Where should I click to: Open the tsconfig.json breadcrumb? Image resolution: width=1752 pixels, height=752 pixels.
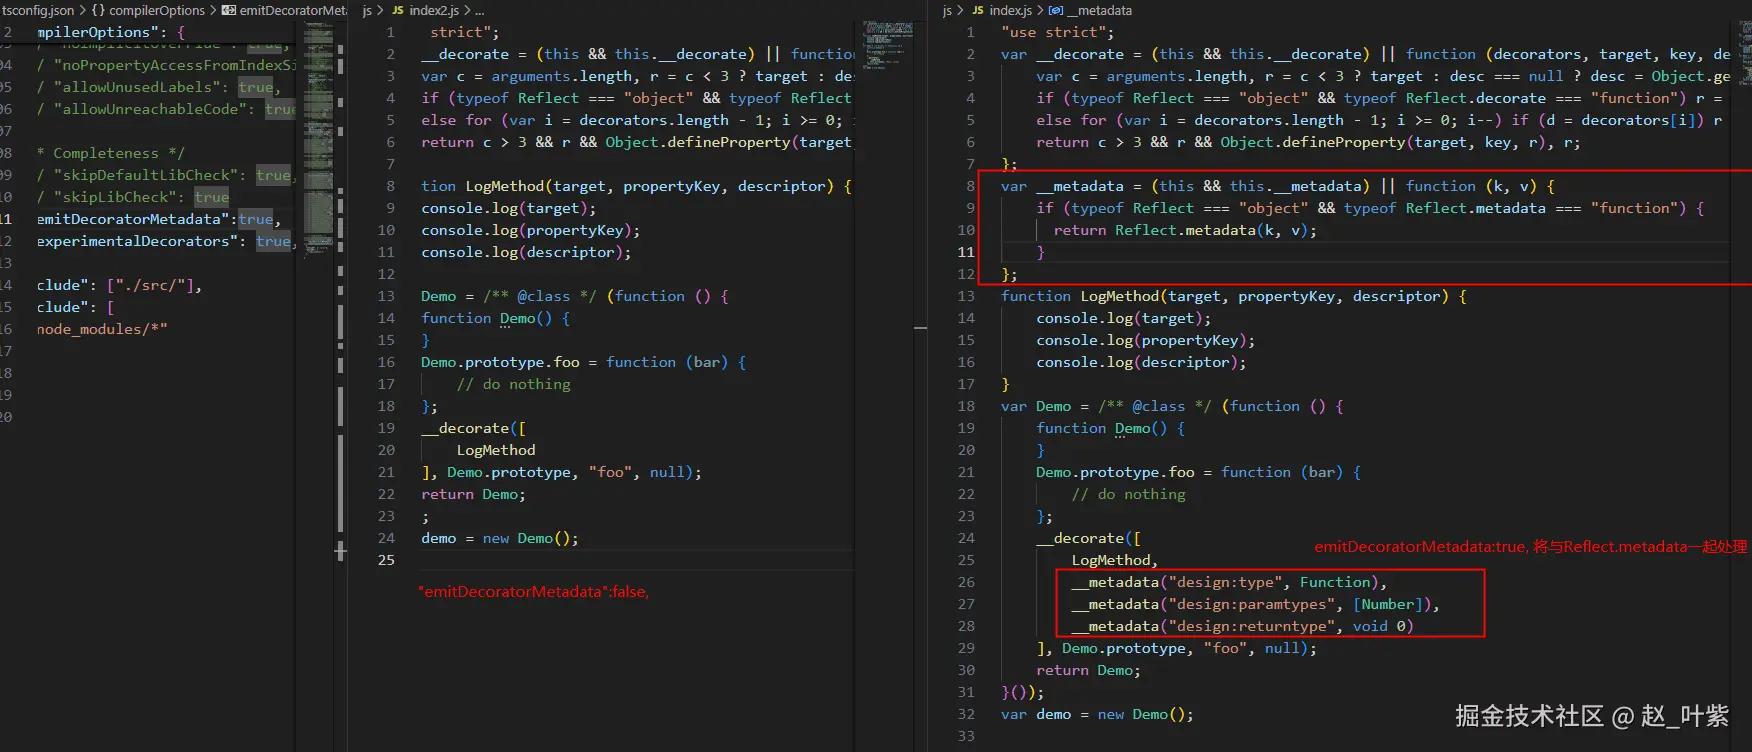[x=38, y=10]
